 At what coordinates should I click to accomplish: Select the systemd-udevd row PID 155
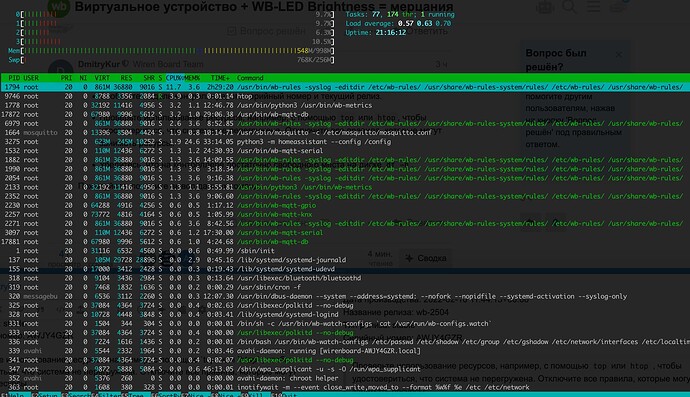coord(345,269)
